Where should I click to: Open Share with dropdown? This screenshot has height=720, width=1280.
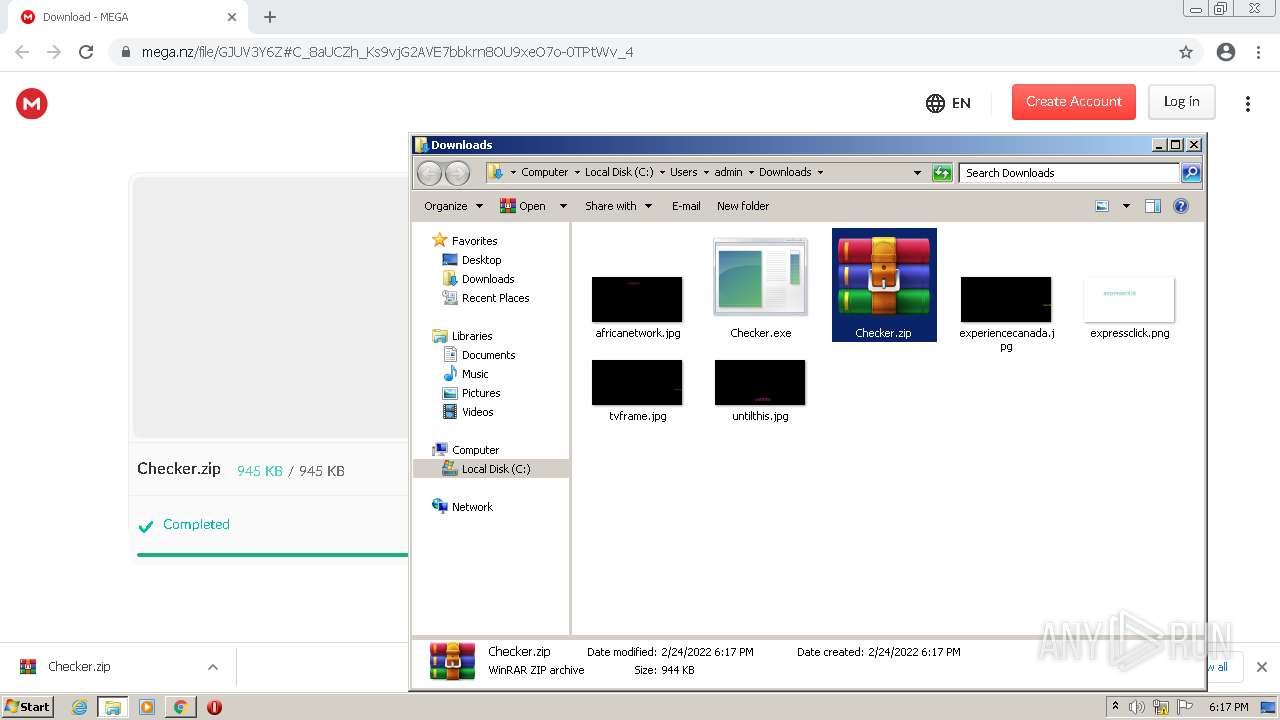[x=618, y=206]
